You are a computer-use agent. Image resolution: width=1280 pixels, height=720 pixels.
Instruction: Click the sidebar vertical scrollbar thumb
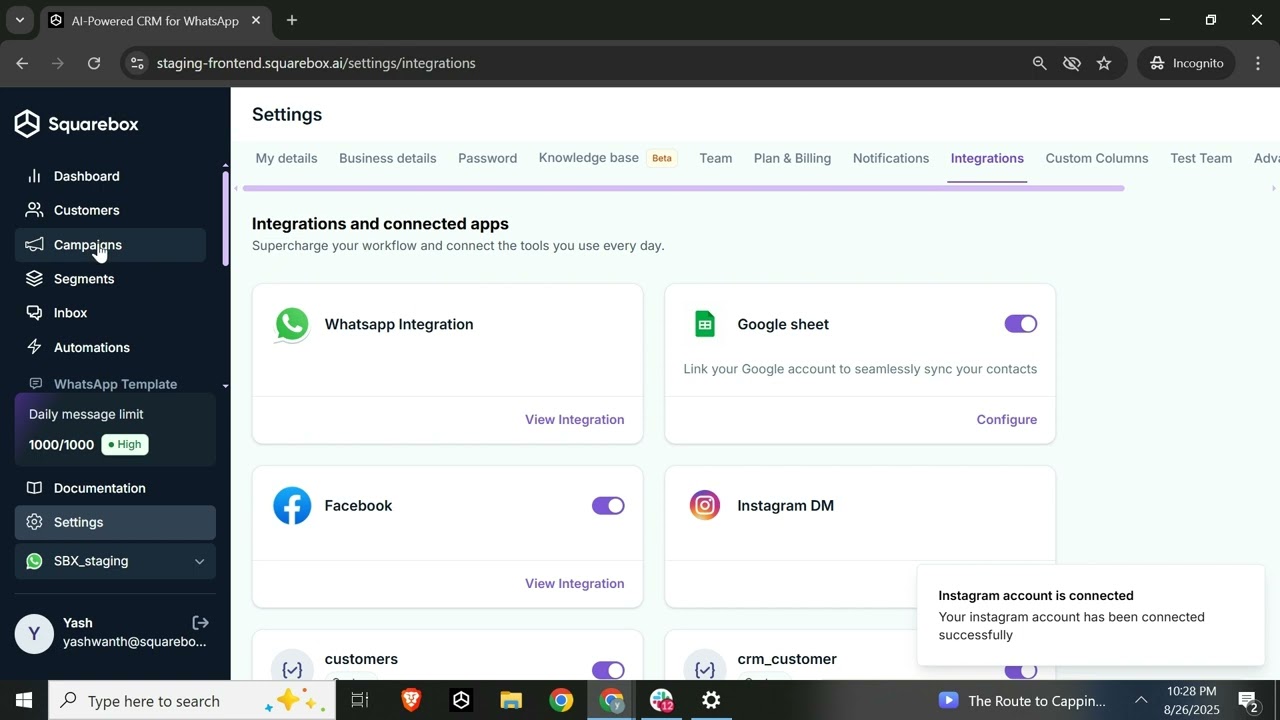click(225, 217)
